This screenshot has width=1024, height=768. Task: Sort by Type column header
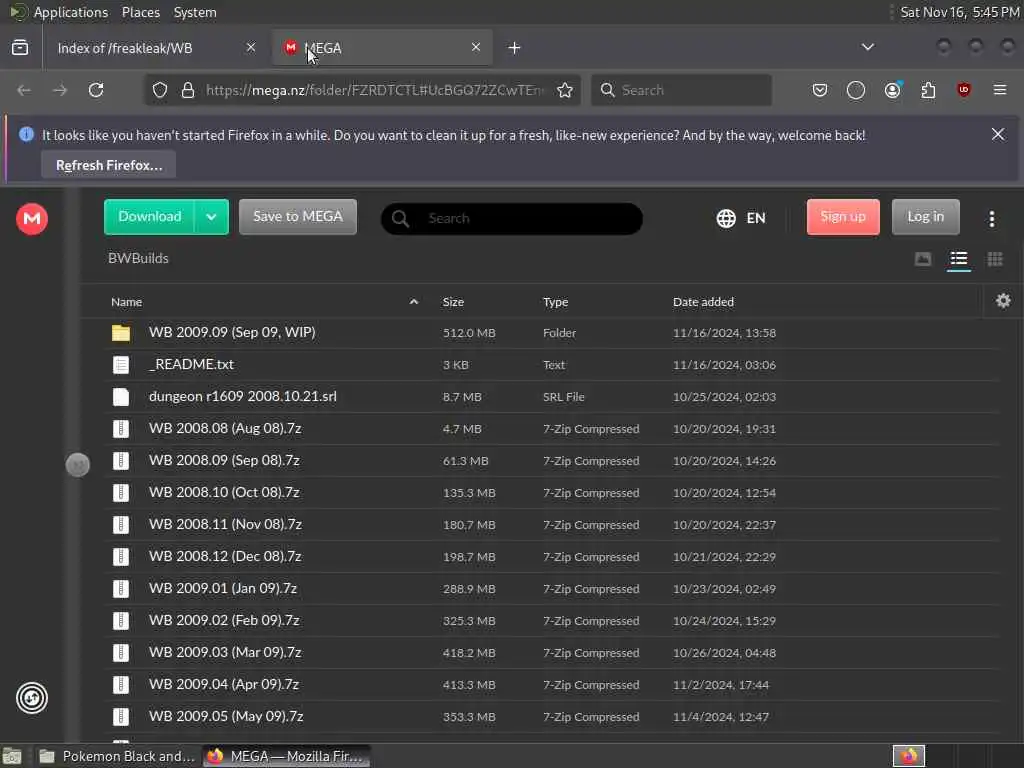click(555, 302)
